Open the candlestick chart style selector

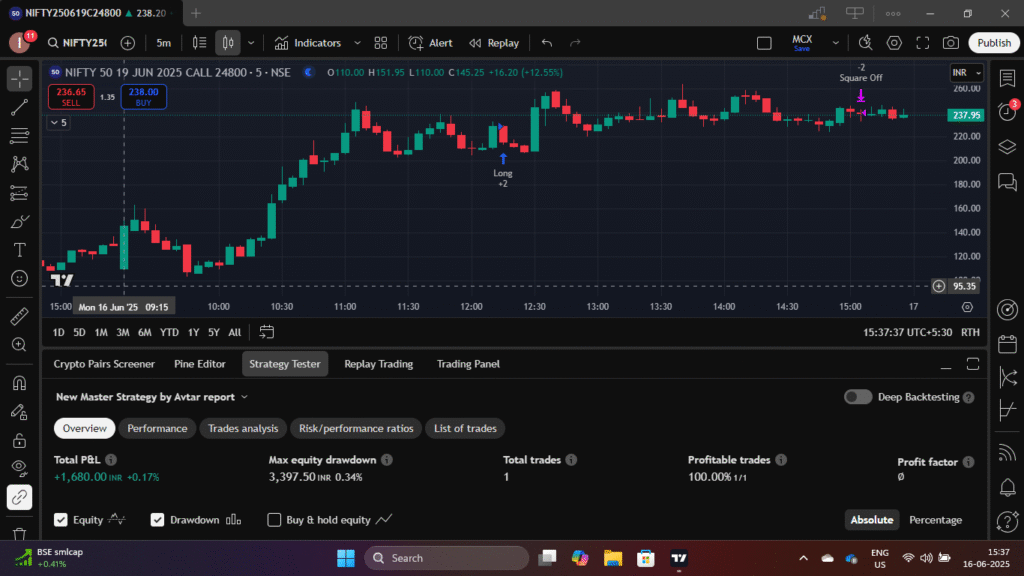[x=228, y=43]
